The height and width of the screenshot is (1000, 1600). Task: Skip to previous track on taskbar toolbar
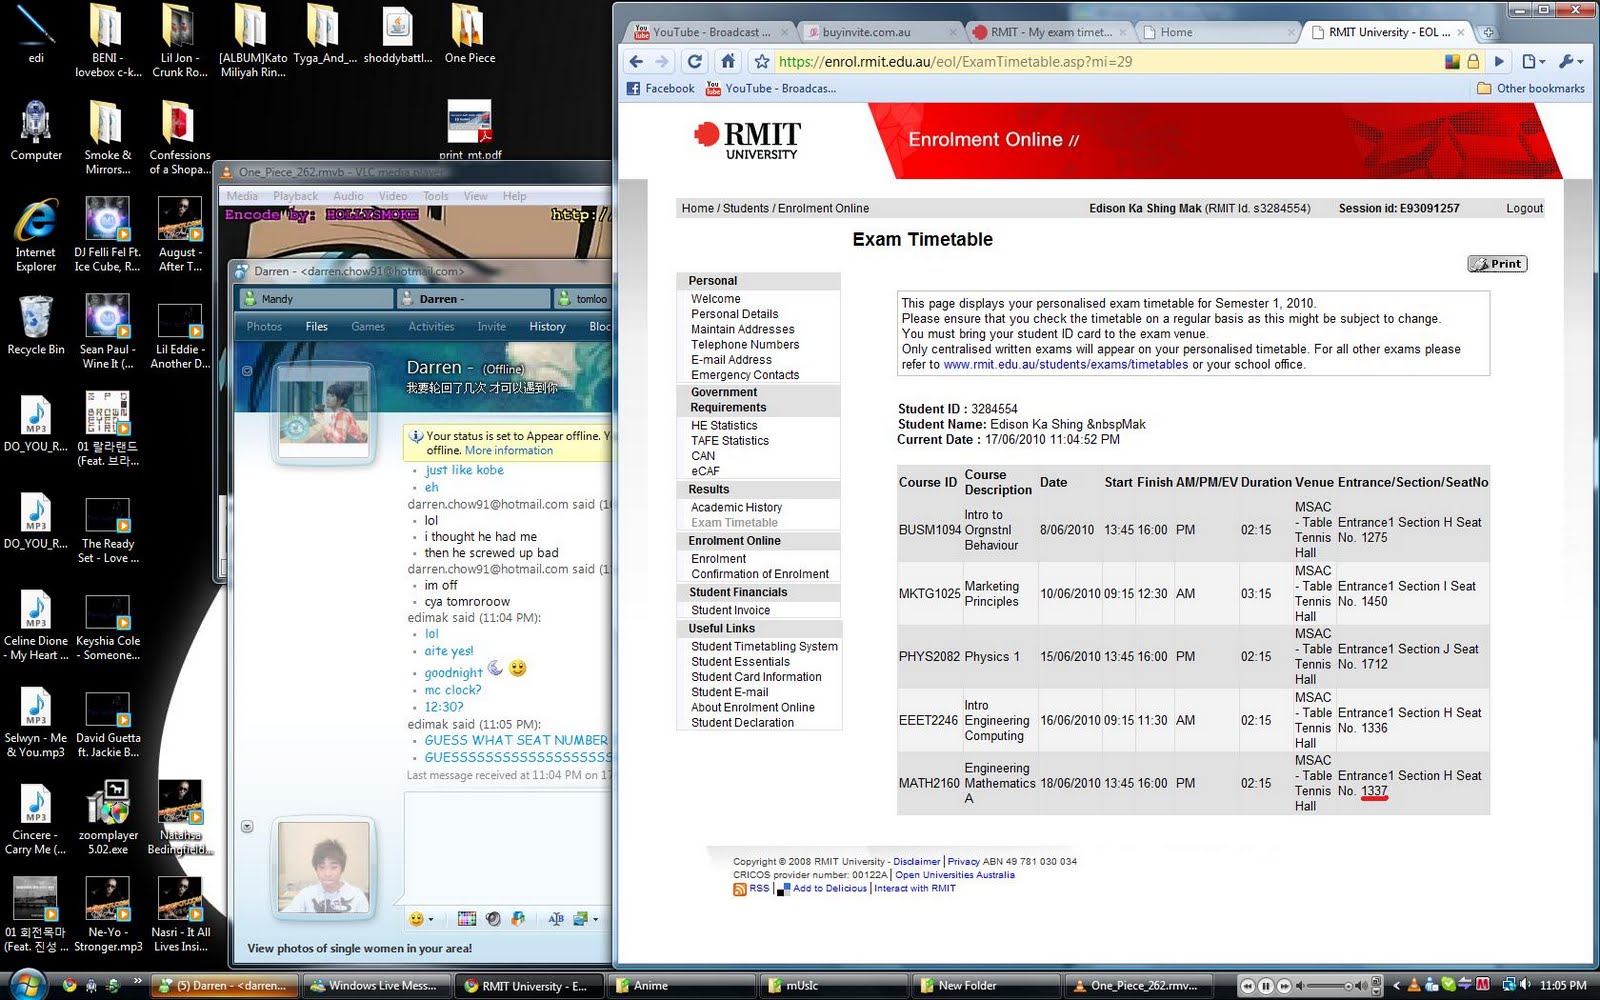click(x=1247, y=986)
